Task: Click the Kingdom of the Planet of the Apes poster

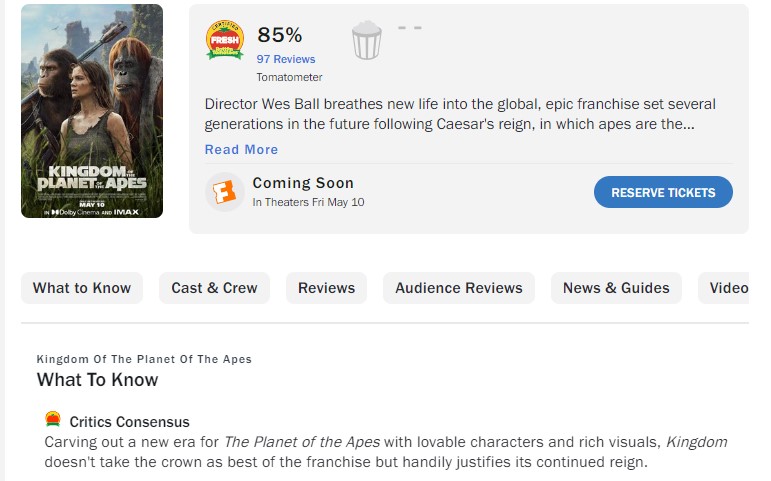Action: pos(92,111)
